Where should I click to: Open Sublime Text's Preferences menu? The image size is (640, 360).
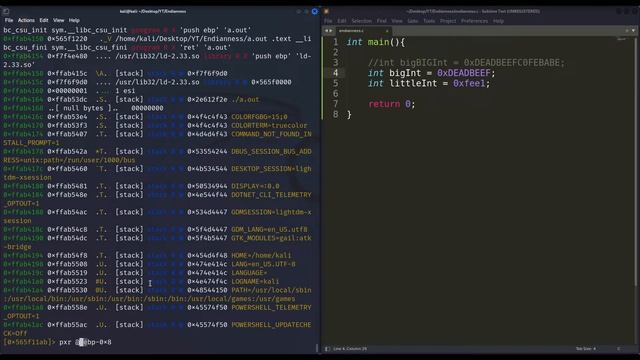coord(474,21)
